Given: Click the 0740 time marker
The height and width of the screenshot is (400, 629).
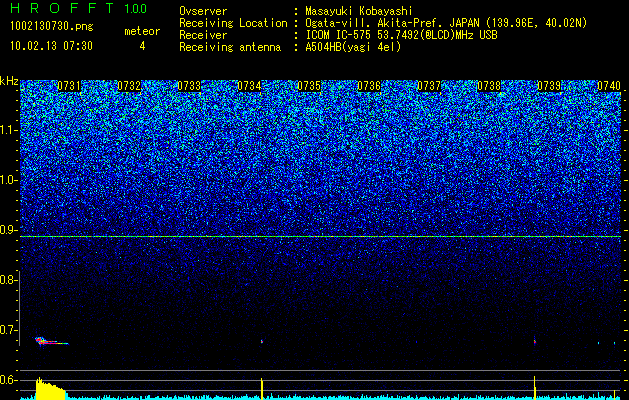Looking at the screenshot, I should pyautogui.click(x=609, y=86).
